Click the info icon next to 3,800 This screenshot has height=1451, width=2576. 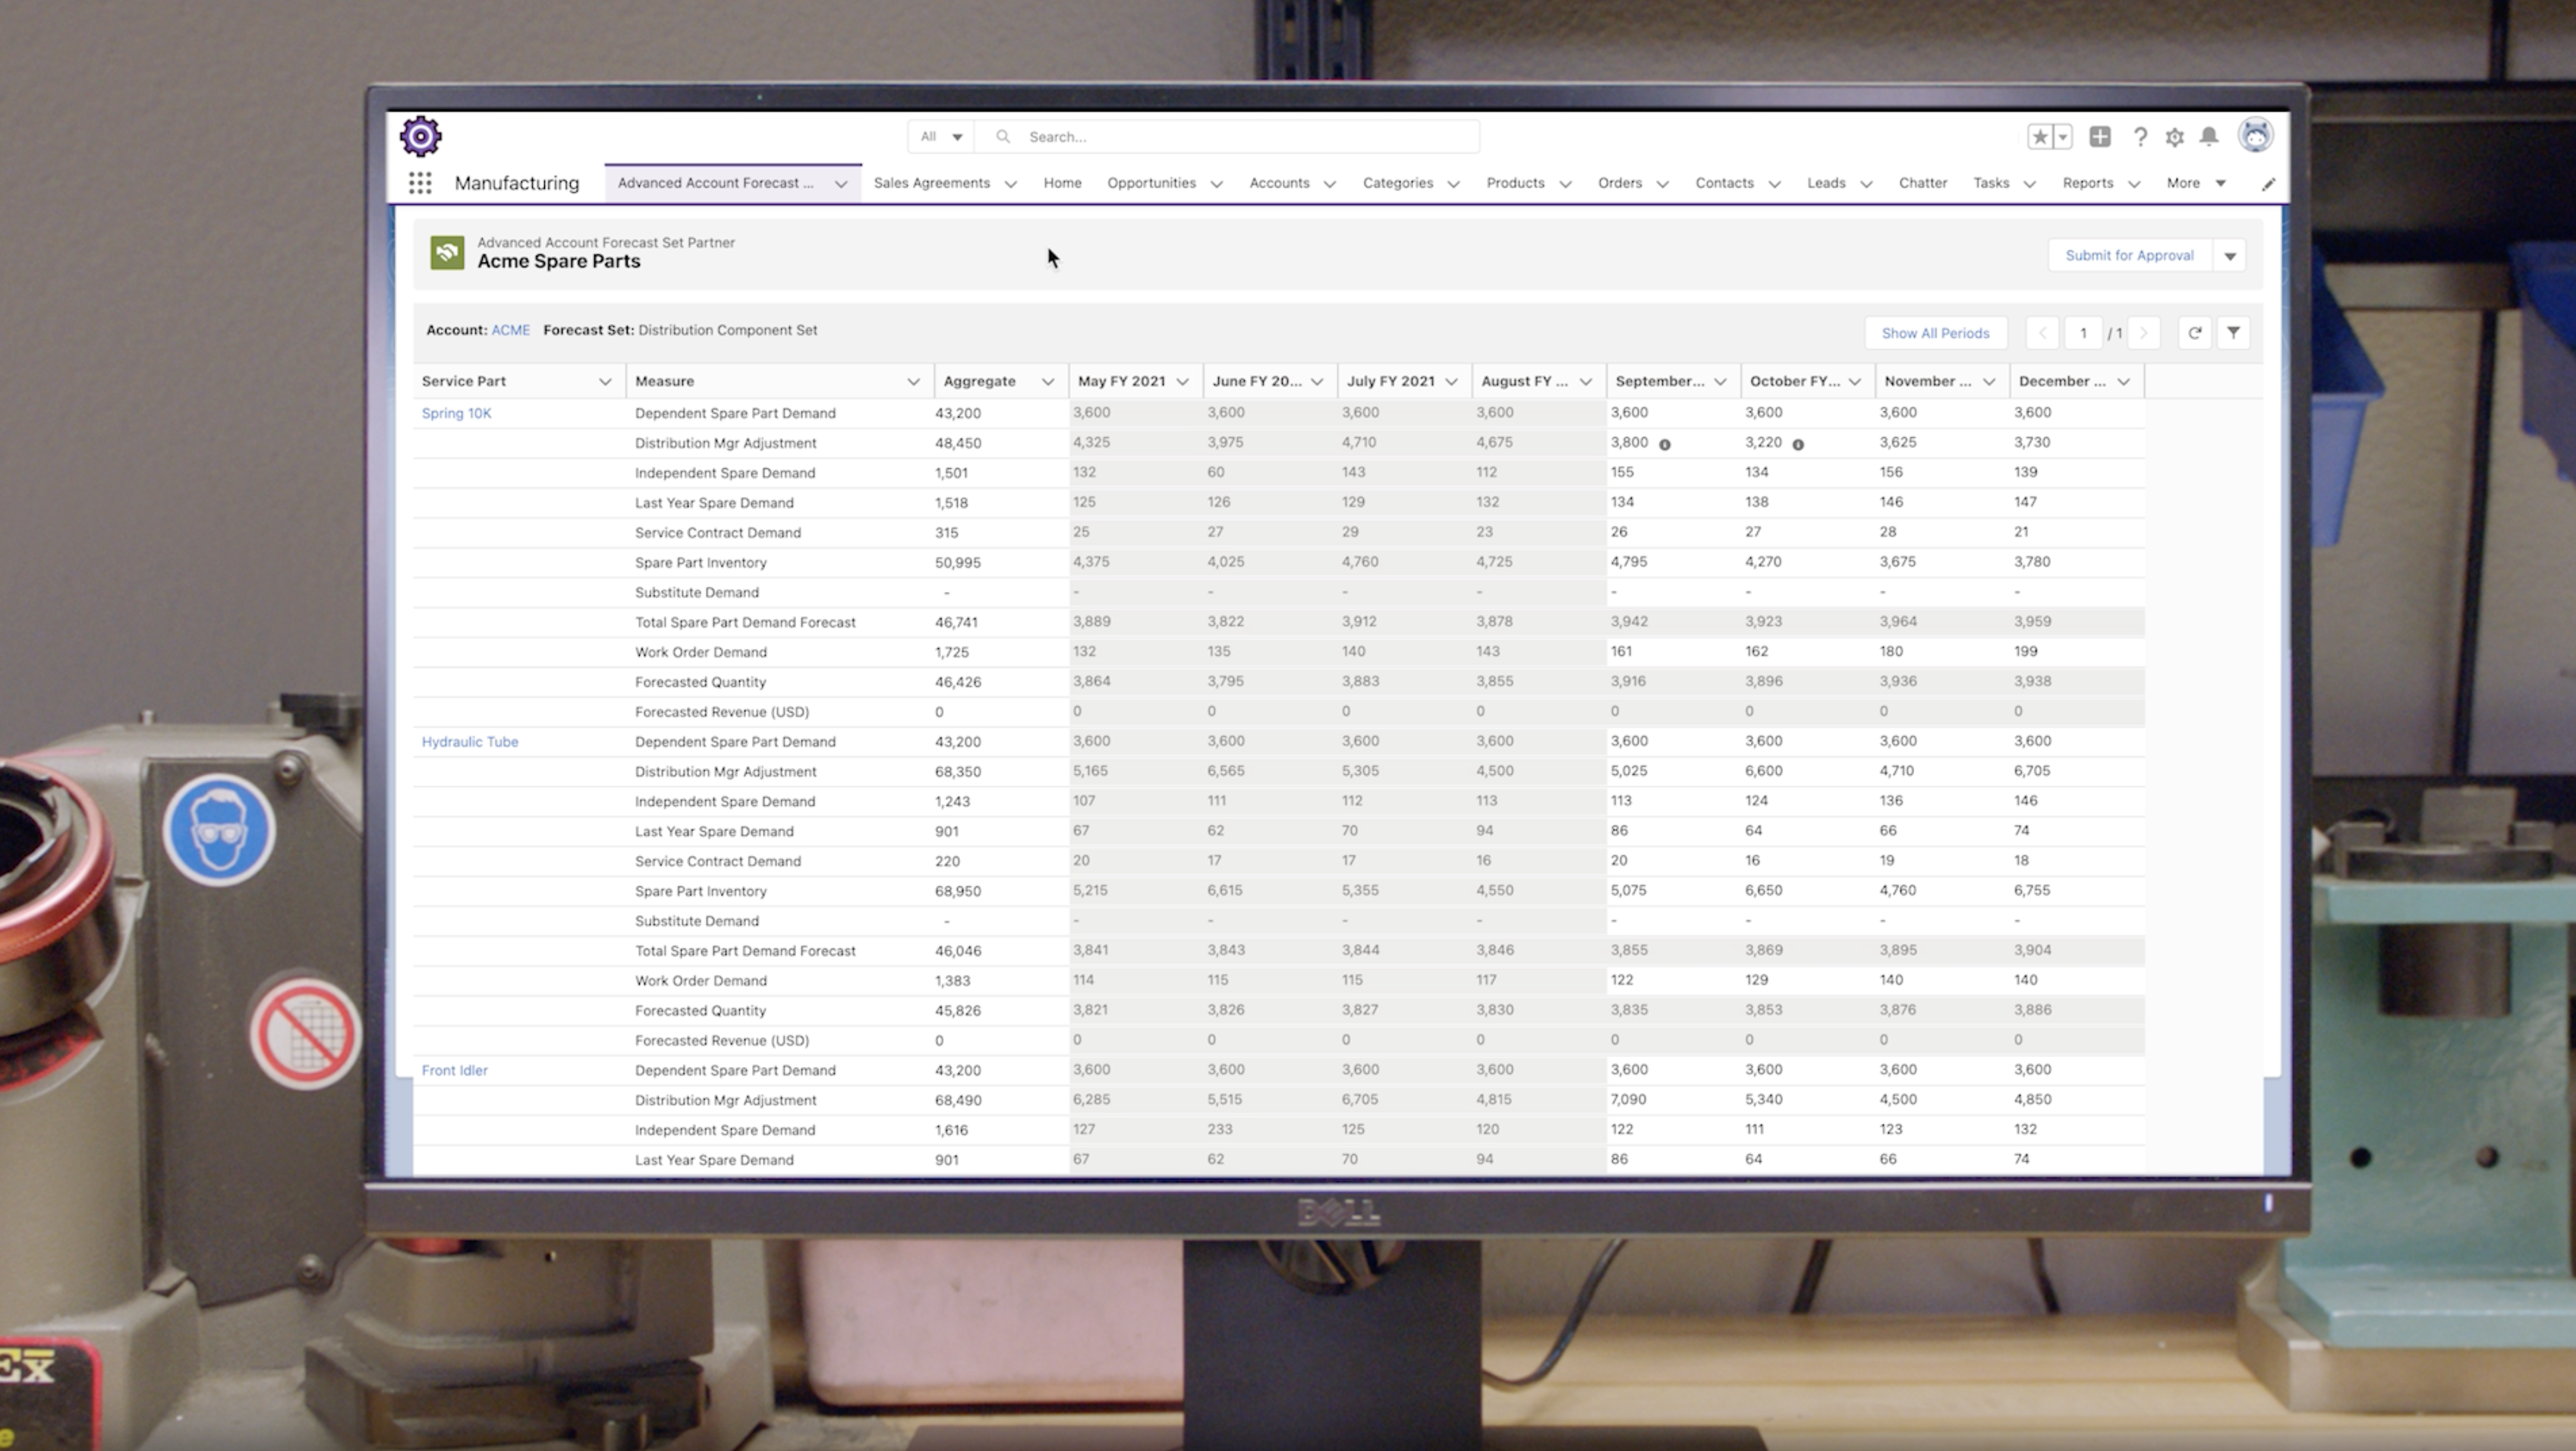click(x=1665, y=445)
